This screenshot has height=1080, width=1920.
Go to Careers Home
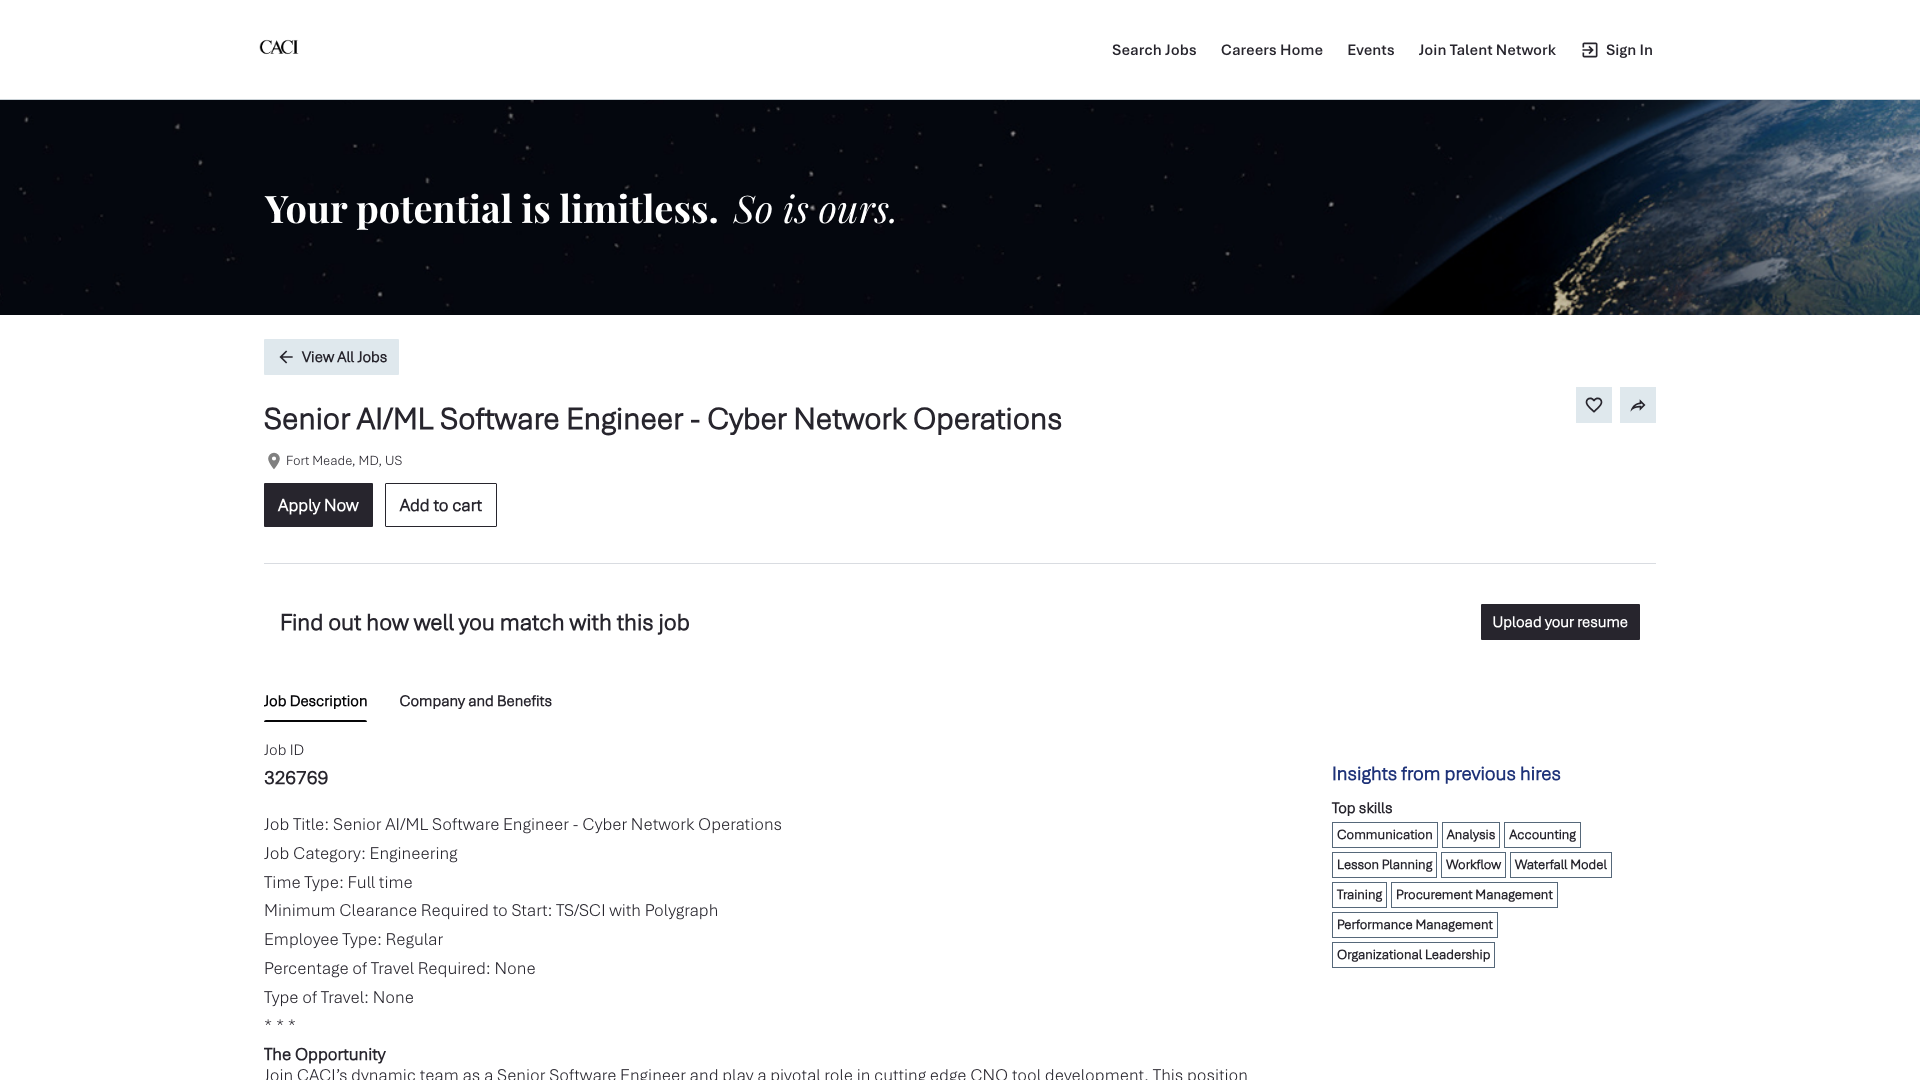pyautogui.click(x=1272, y=50)
